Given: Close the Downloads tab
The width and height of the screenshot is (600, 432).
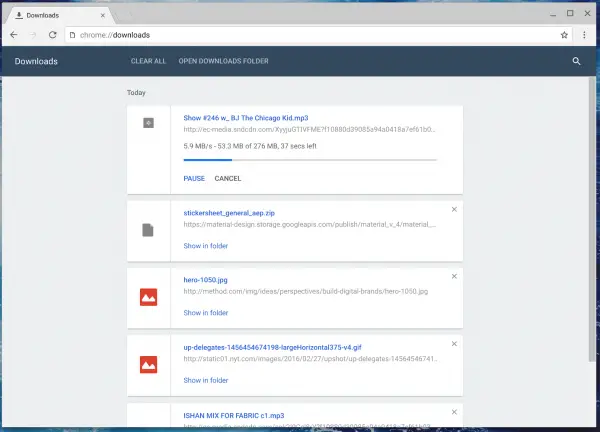Looking at the screenshot, I should (x=103, y=15).
